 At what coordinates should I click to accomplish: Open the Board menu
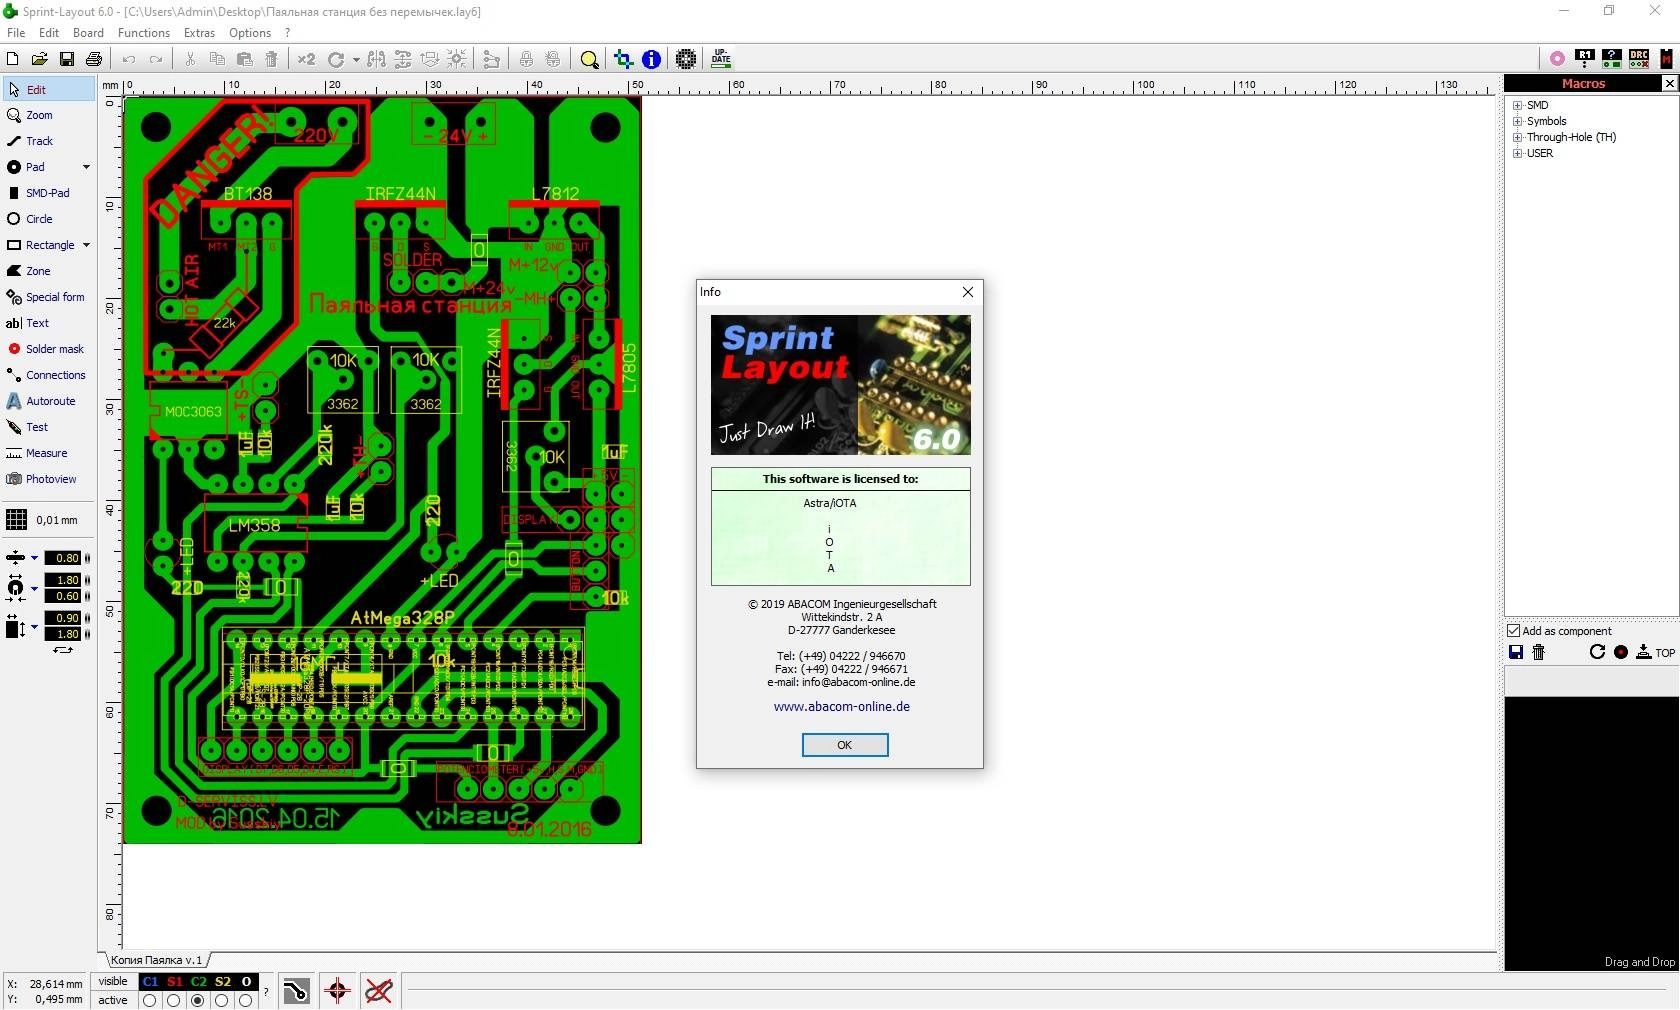click(x=88, y=32)
